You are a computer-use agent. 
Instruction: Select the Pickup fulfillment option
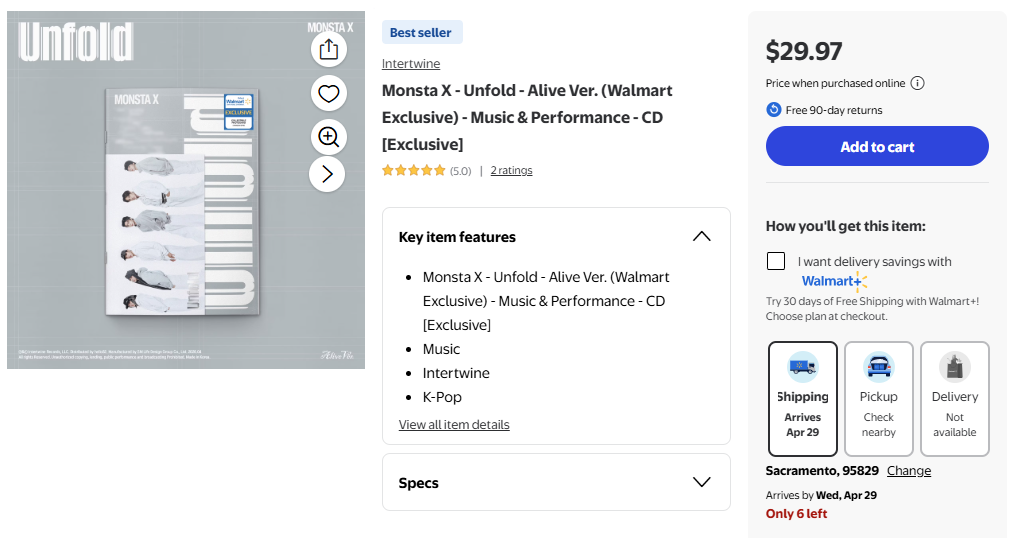point(879,398)
